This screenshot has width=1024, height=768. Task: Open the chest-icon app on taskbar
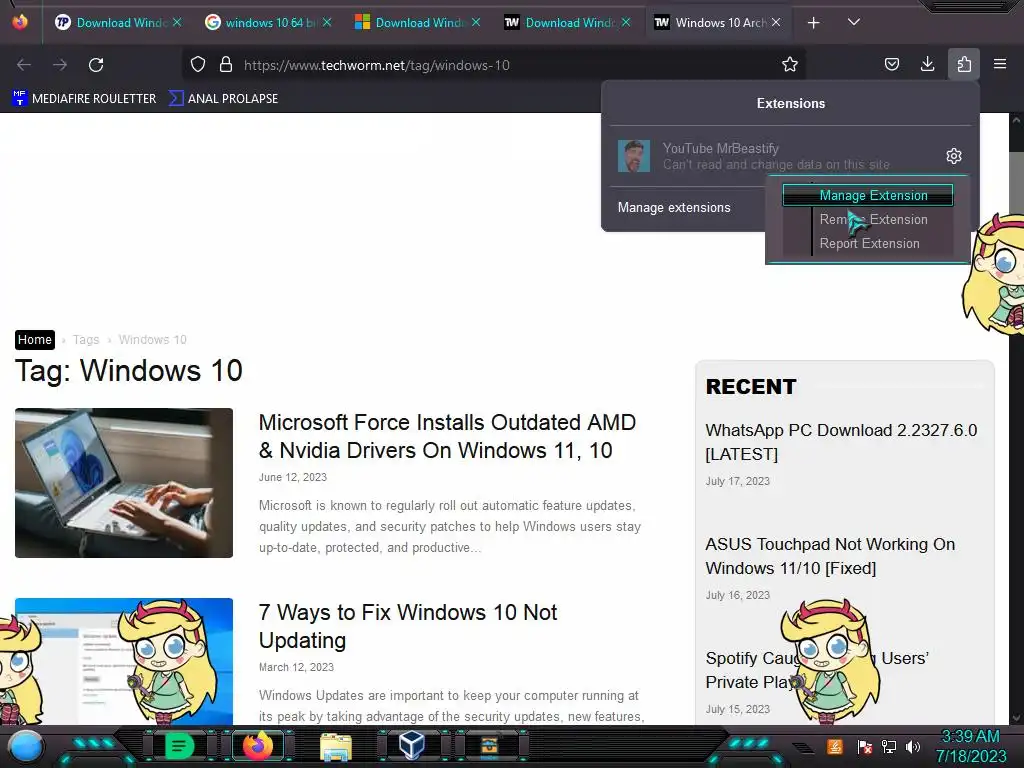click(x=490, y=745)
